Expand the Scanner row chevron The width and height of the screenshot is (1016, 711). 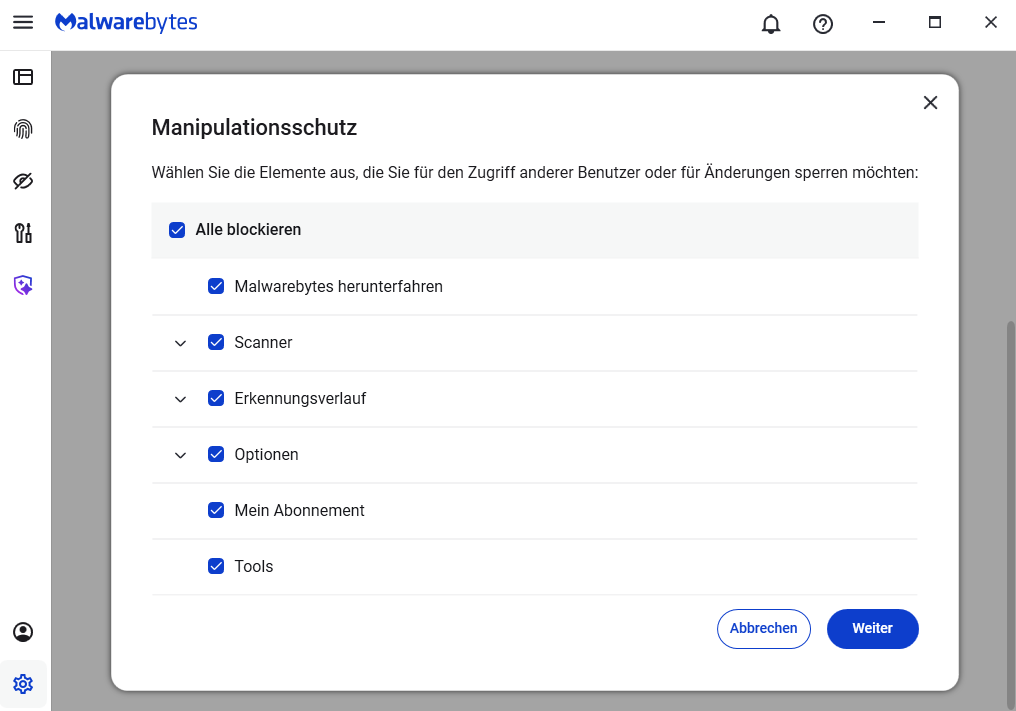pyautogui.click(x=180, y=343)
